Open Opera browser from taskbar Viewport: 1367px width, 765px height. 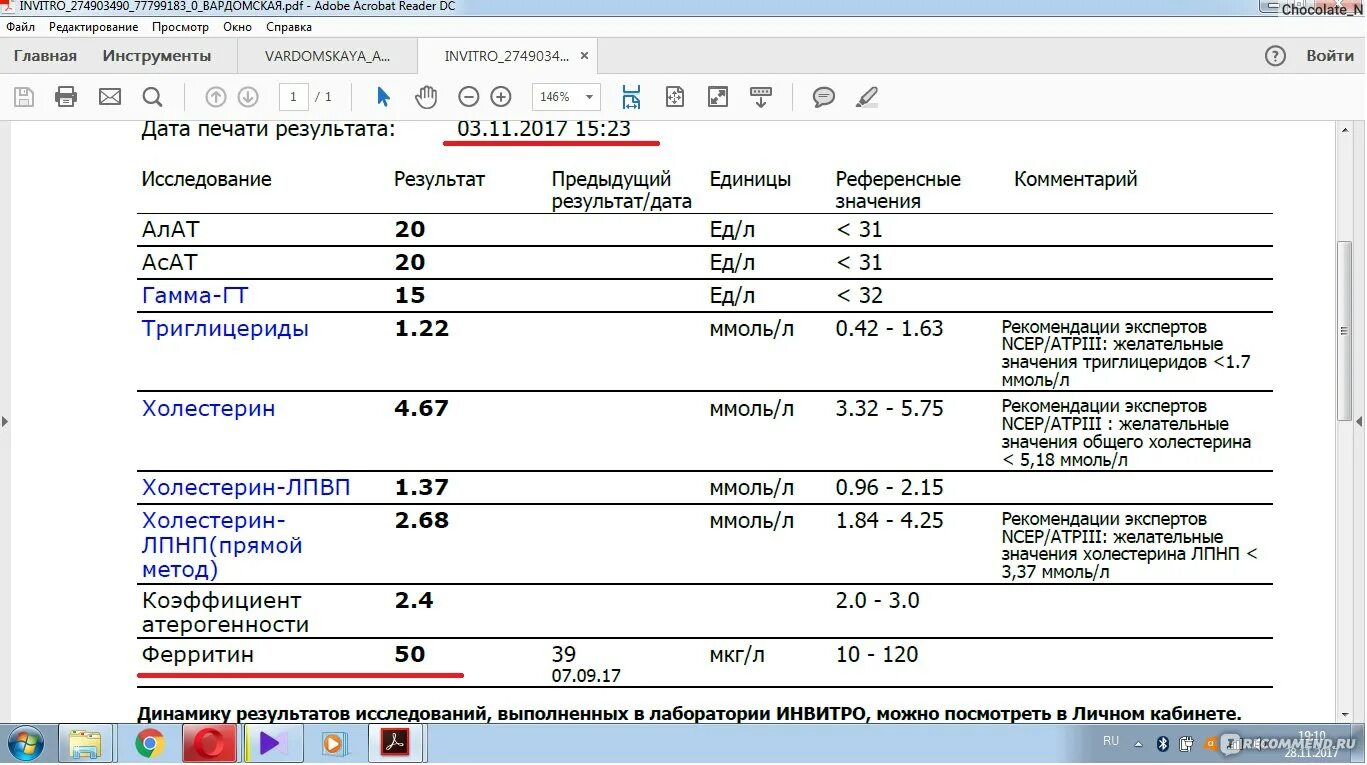[x=209, y=744]
